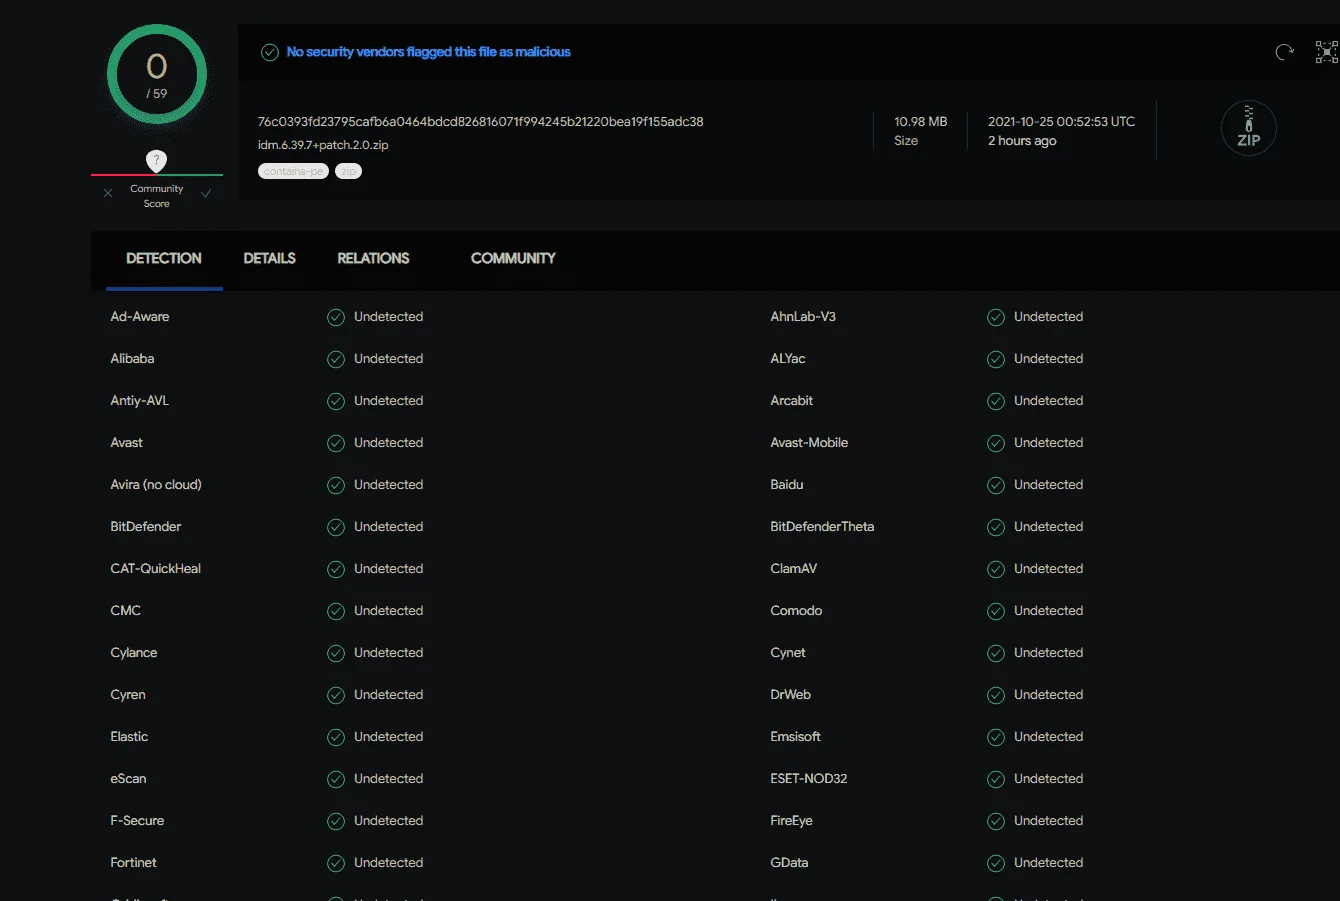Select the COMMUNITY tab
This screenshot has height=901, width=1340.
tap(513, 258)
